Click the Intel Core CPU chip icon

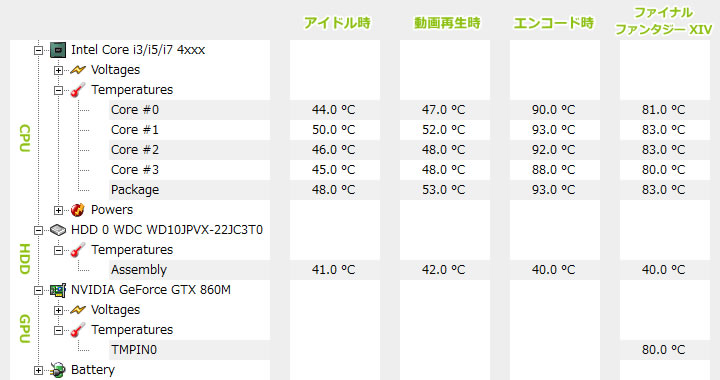click(58, 50)
